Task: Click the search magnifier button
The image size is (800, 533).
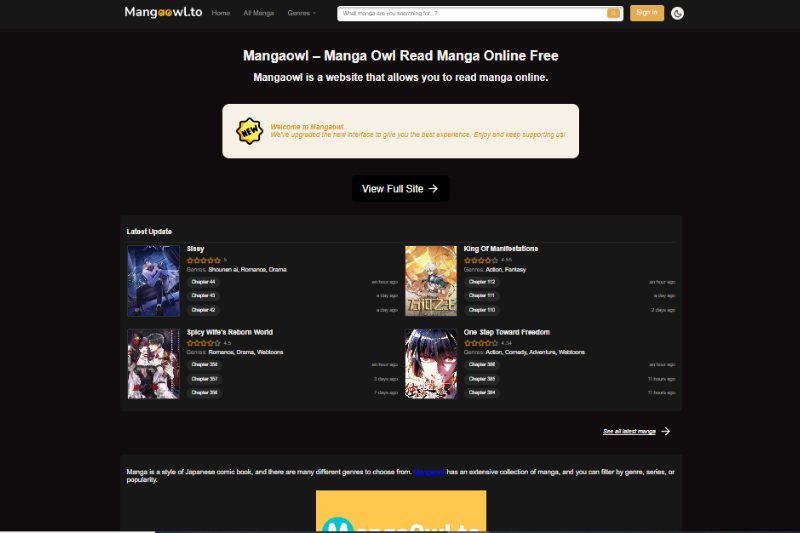Action: tap(613, 14)
